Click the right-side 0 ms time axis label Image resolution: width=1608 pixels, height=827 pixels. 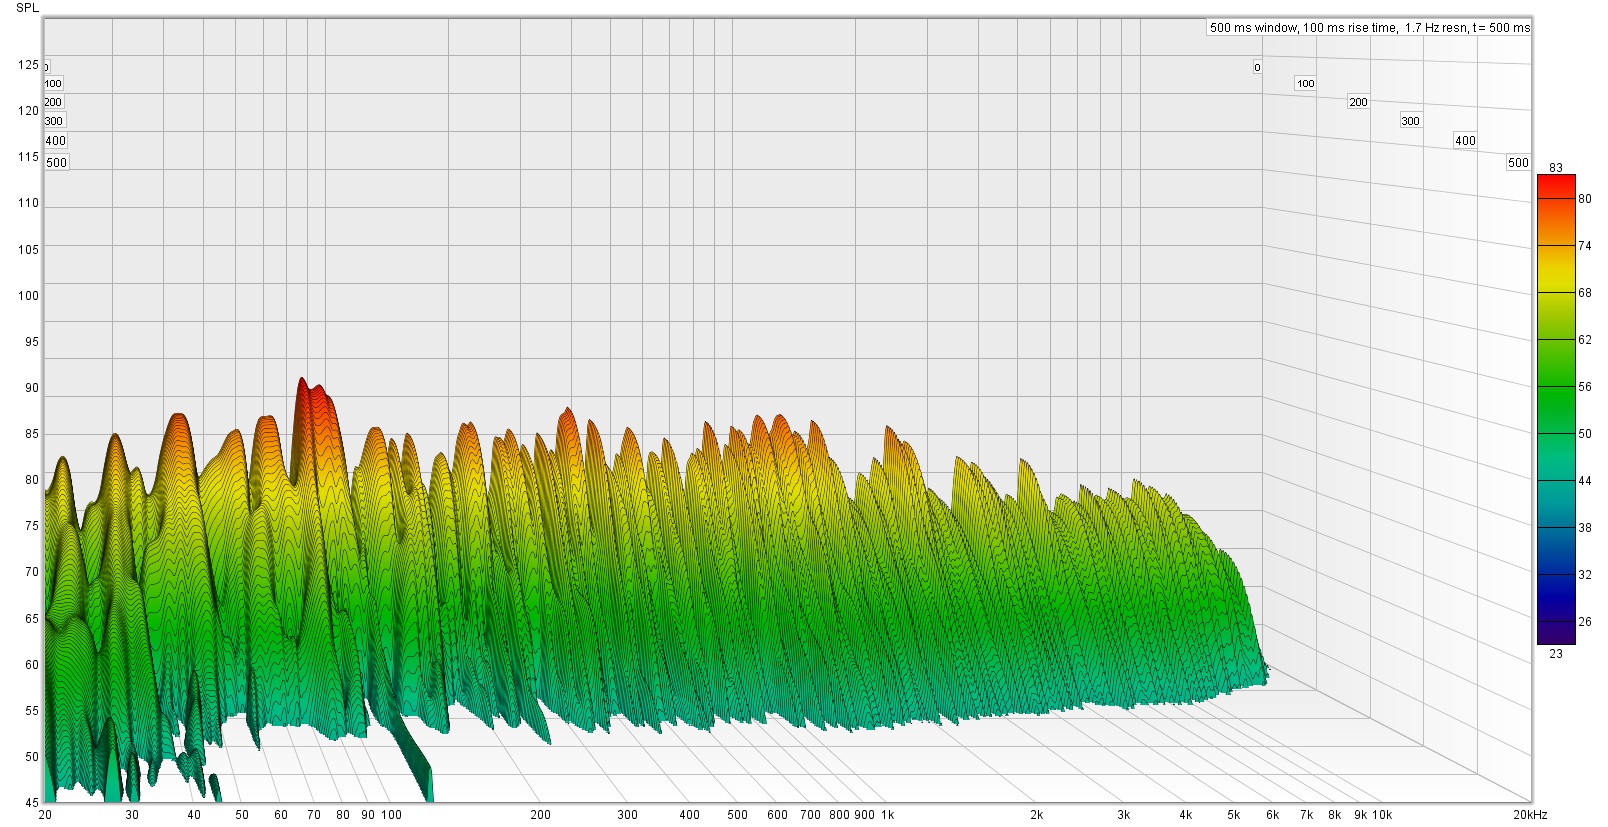[x=1257, y=68]
